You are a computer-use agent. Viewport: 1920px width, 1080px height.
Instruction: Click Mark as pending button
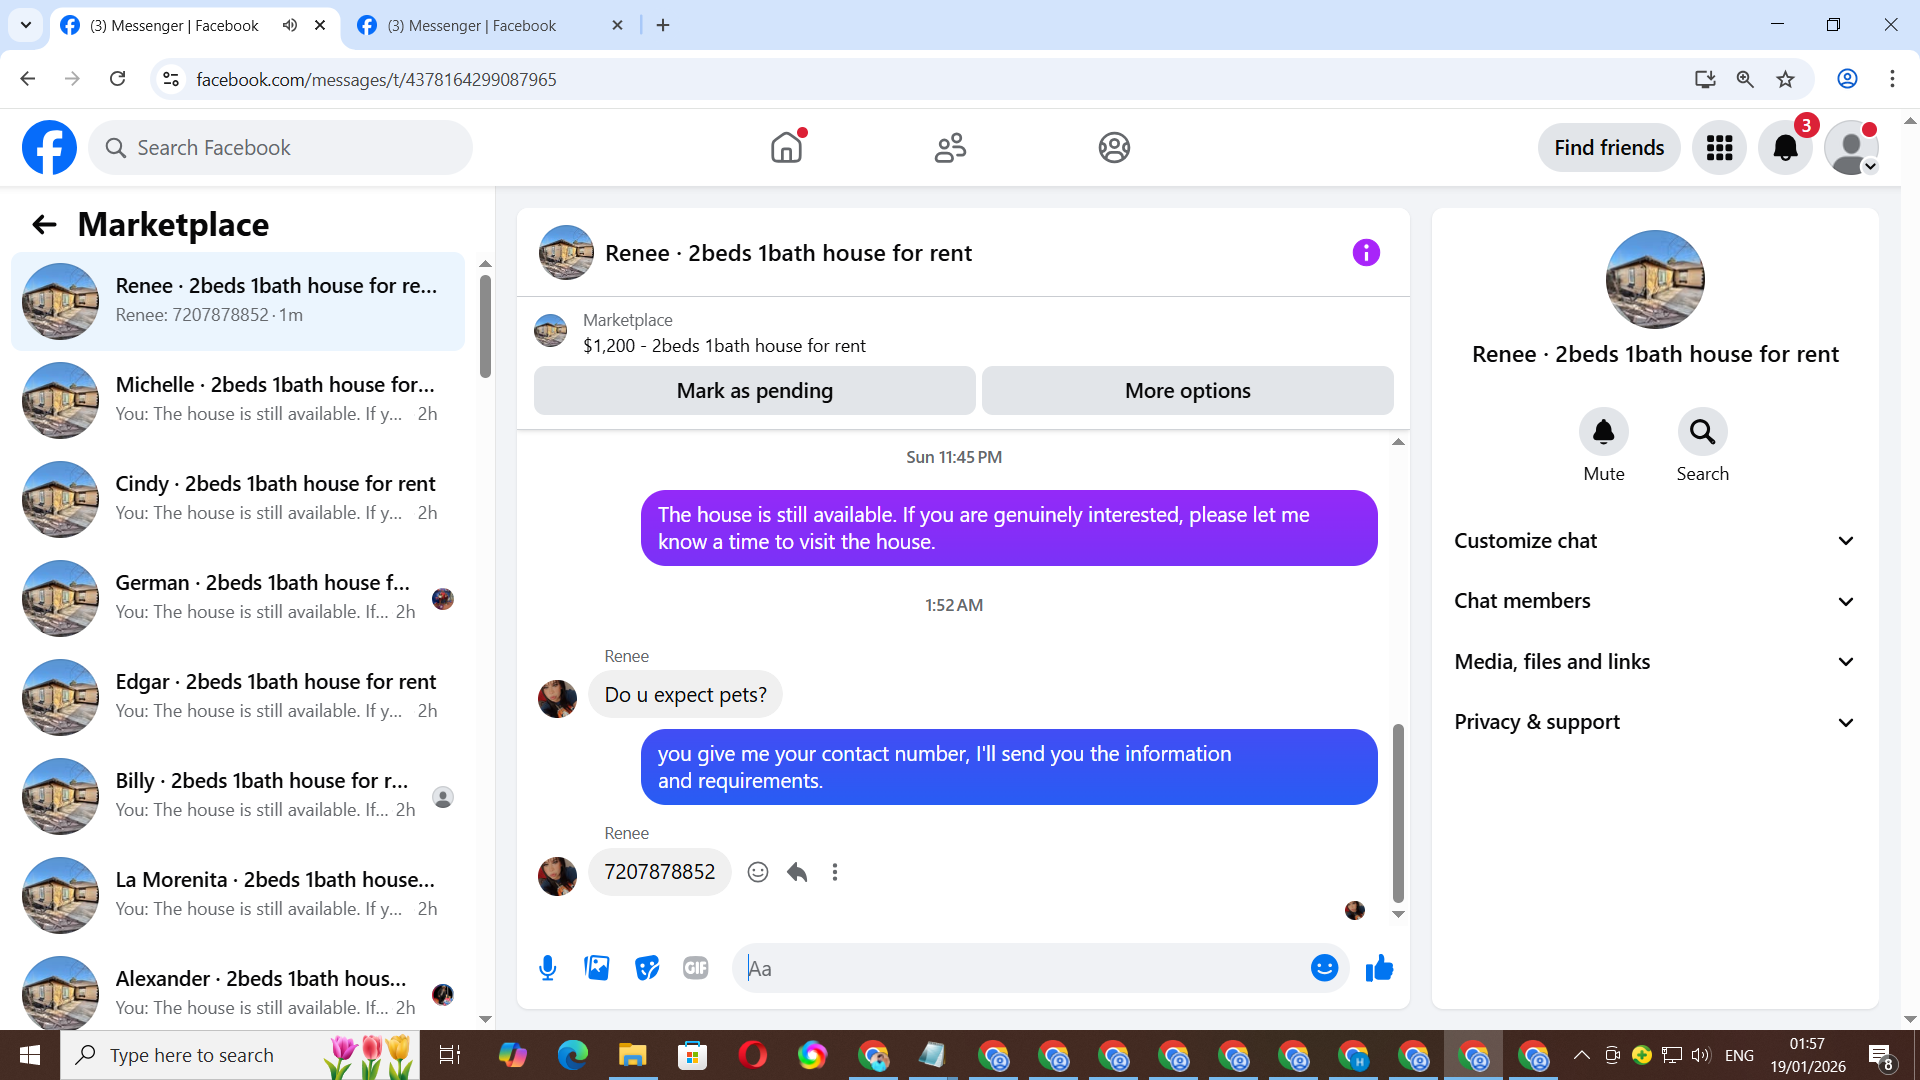[754, 391]
